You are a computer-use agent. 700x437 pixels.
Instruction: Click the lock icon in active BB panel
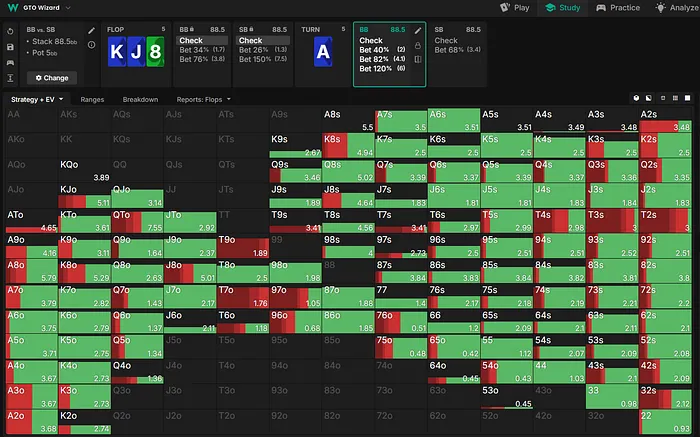(x=417, y=45)
